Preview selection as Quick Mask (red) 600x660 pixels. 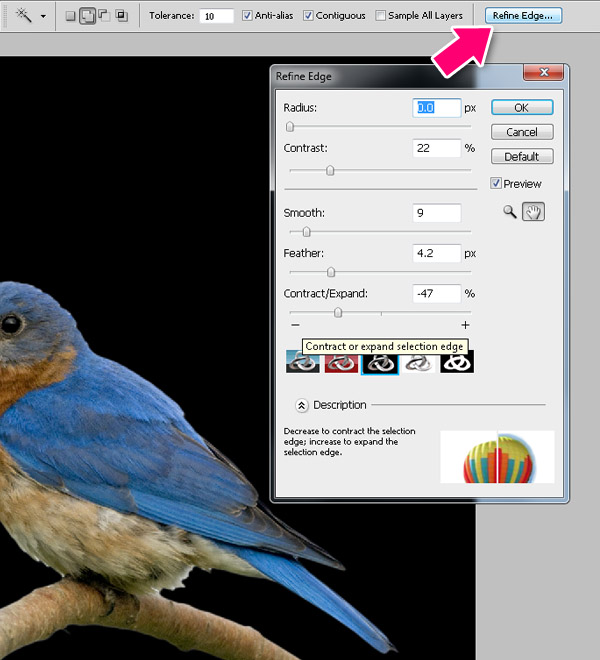tap(342, 362)
